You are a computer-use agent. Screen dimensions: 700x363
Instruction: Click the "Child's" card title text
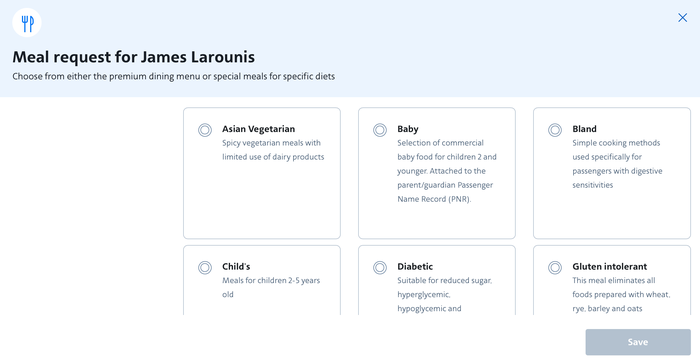pos(236,267)
